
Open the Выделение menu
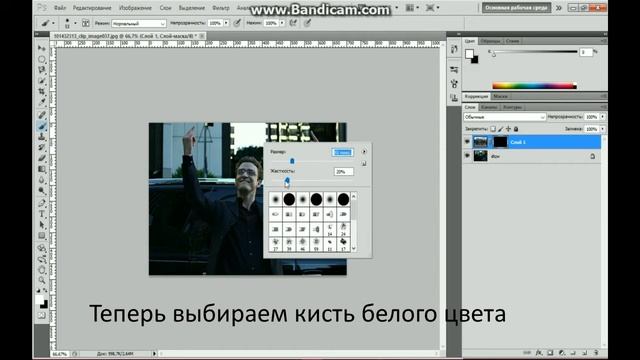pyautogui.click(x=191, y=8)
